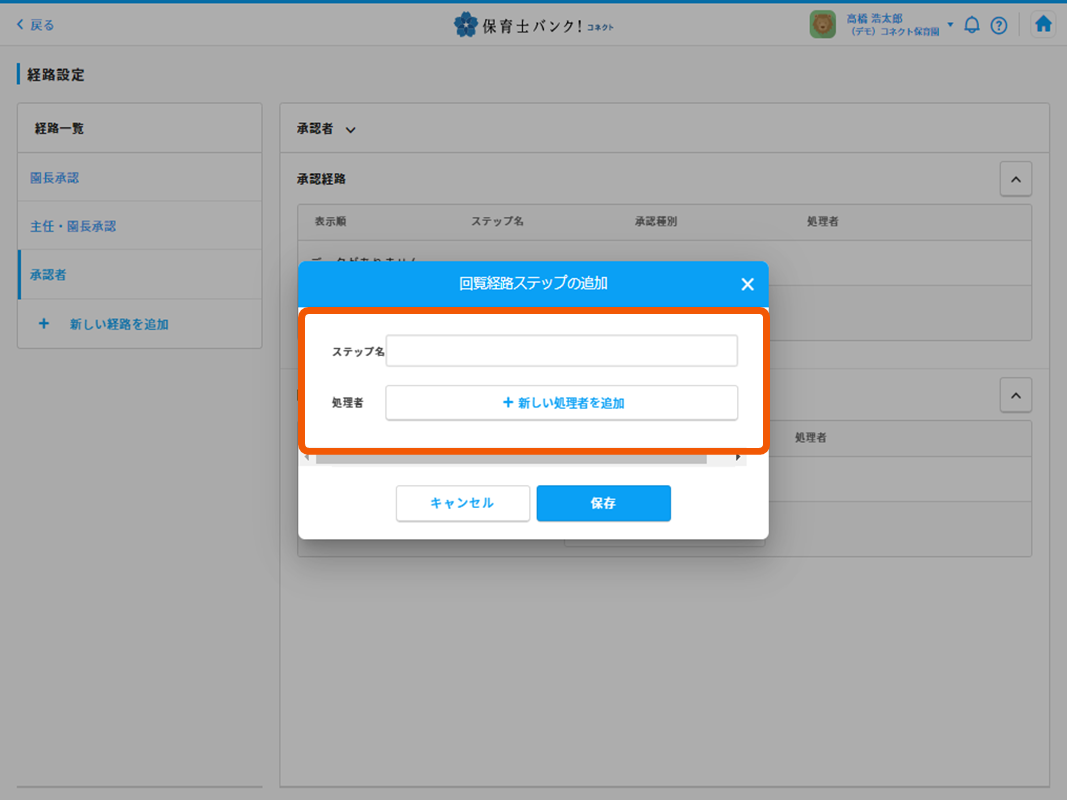This screenshot has width=1067, height=800.
Task: Expand the 承認者 chevron dropdown
Action: (350, 130)
